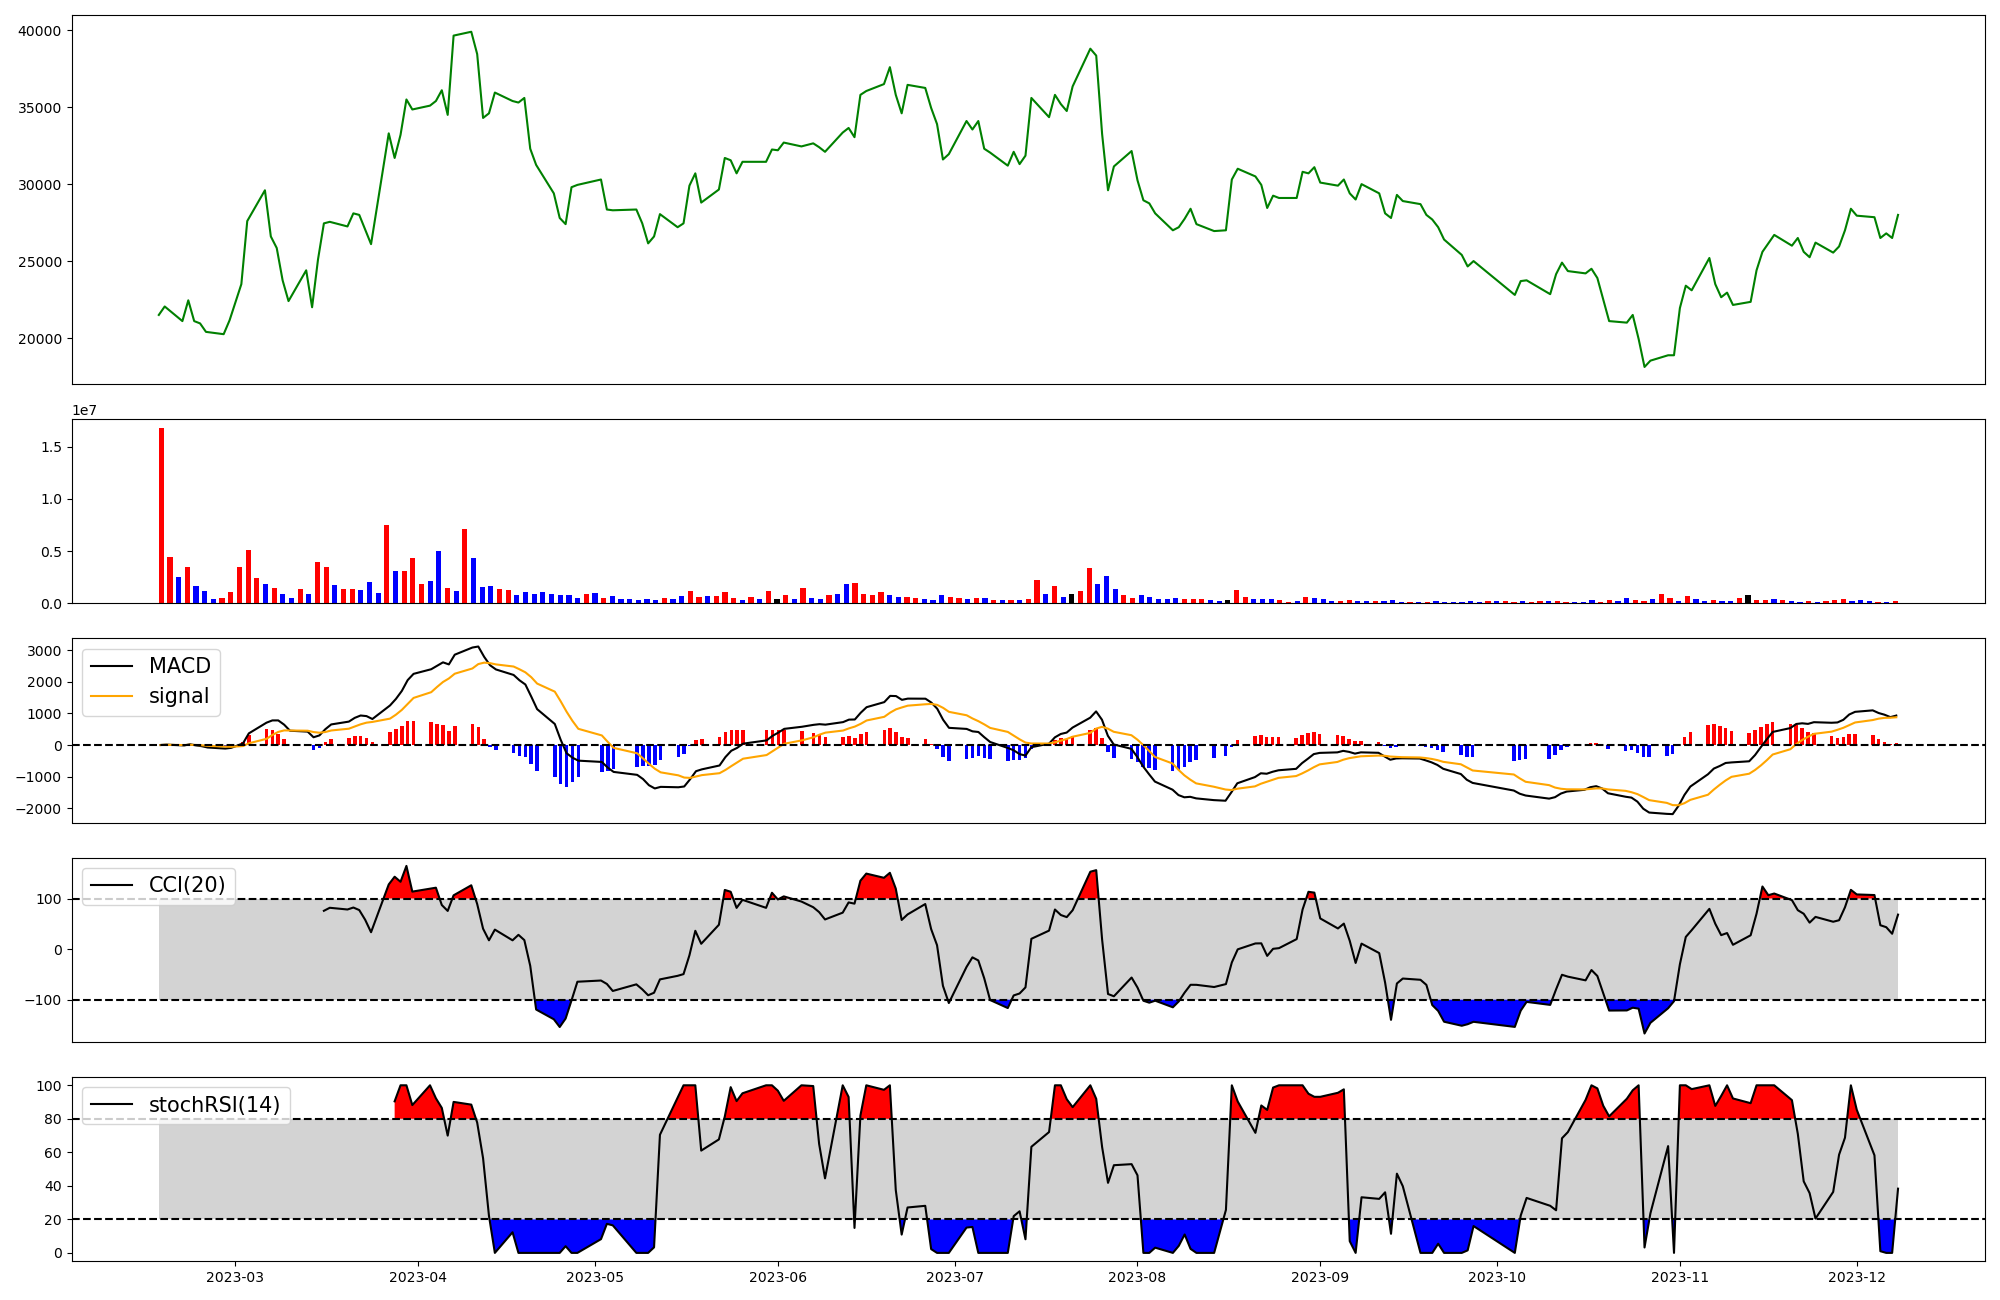Click the MACD legend entry
2000x1300 pixels.
pos(179,666)
